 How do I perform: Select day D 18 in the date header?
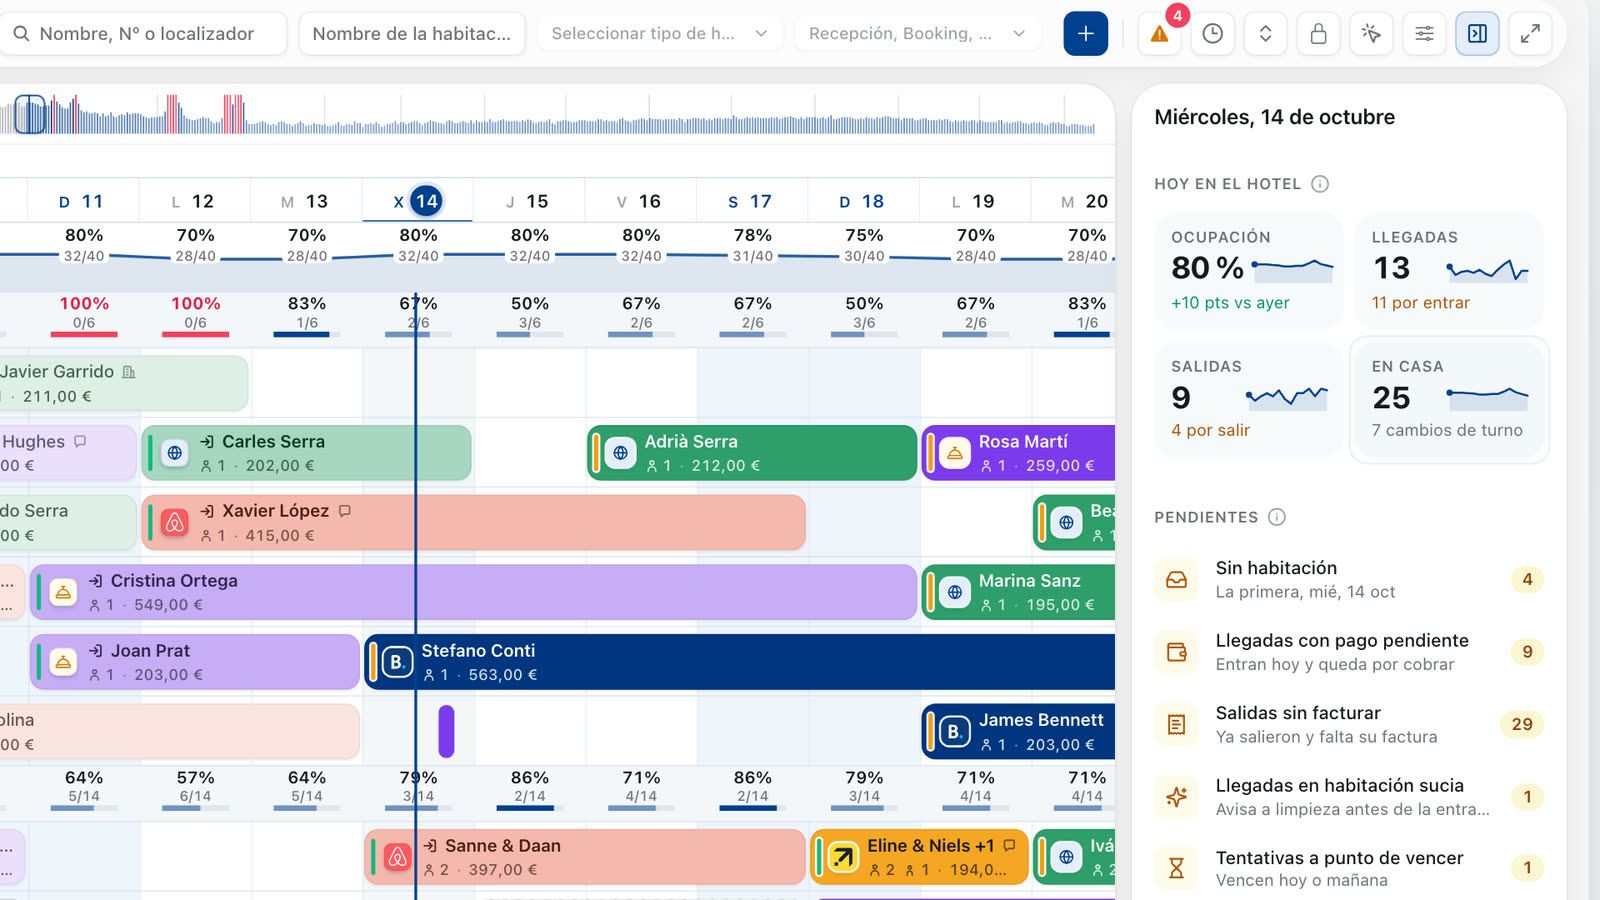coord(863,201)
